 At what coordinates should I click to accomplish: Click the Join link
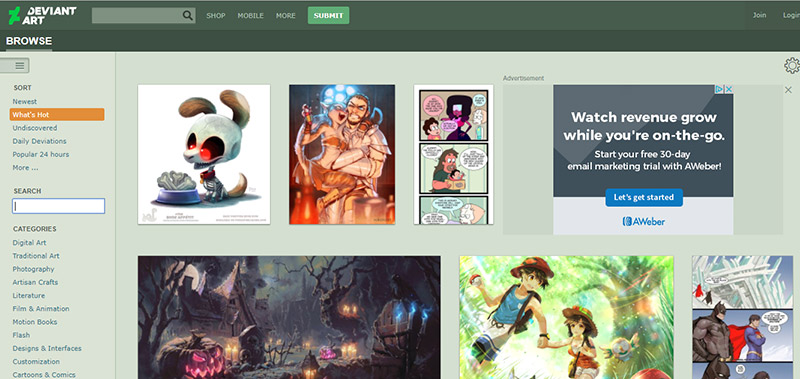759,15
